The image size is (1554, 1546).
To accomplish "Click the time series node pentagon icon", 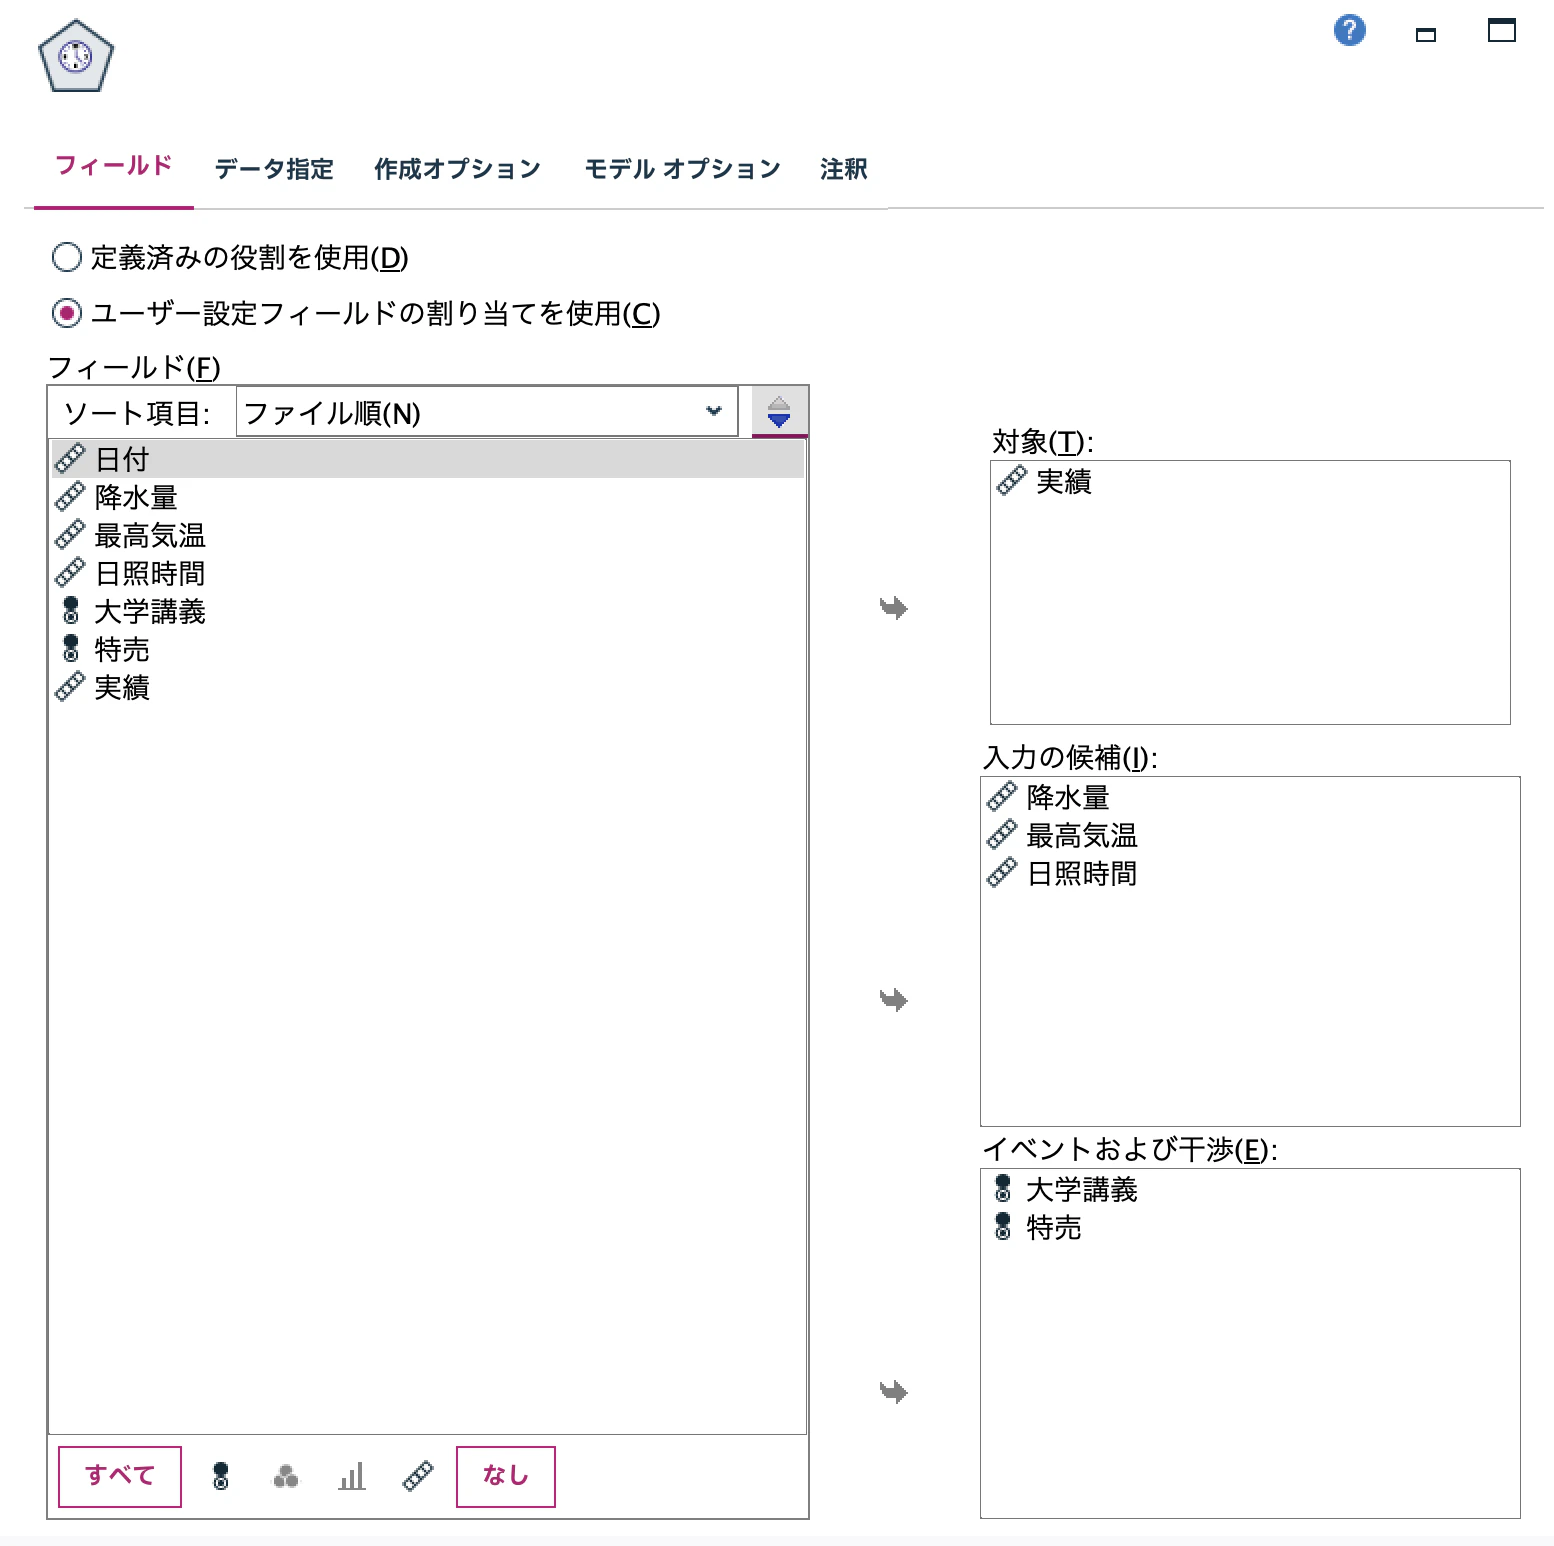I will [x=76, y=57].
